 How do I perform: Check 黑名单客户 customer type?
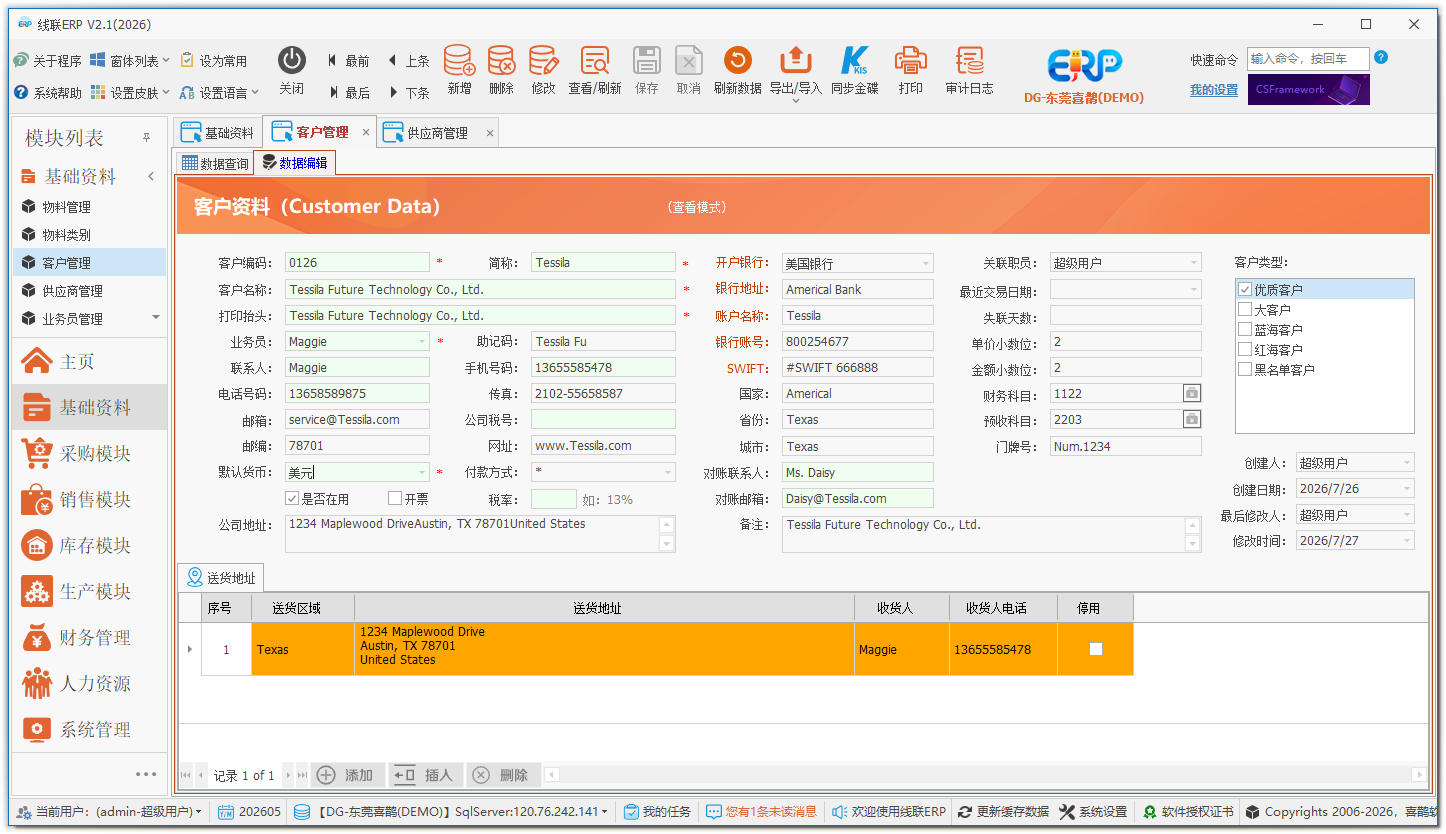coord(1245,370)
